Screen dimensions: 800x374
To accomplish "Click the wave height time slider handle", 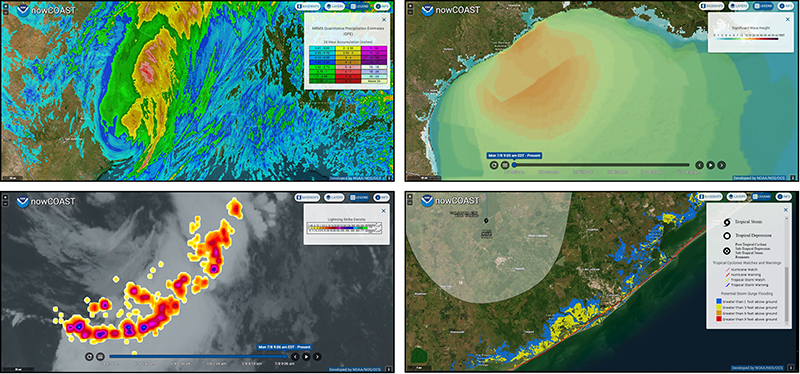I will [514, 165].
